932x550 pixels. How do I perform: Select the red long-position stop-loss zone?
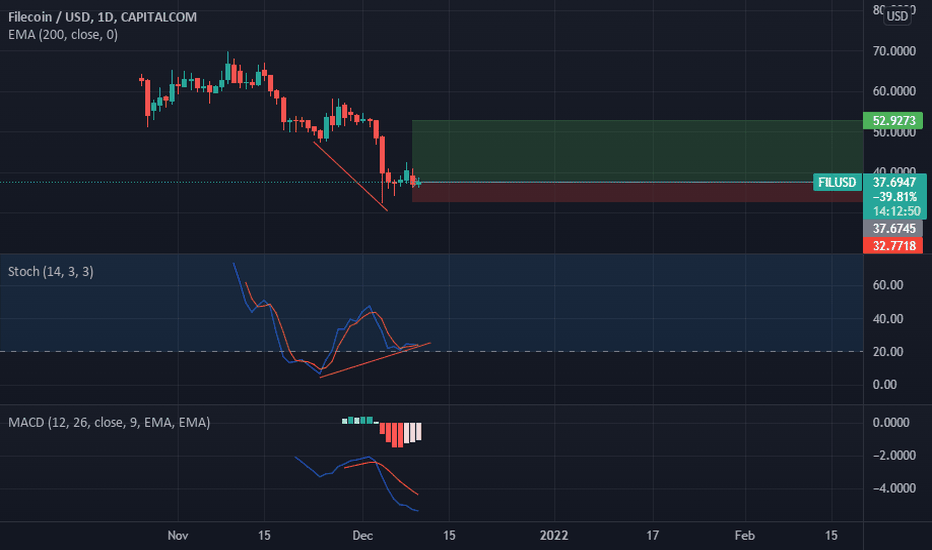point(637,192)
